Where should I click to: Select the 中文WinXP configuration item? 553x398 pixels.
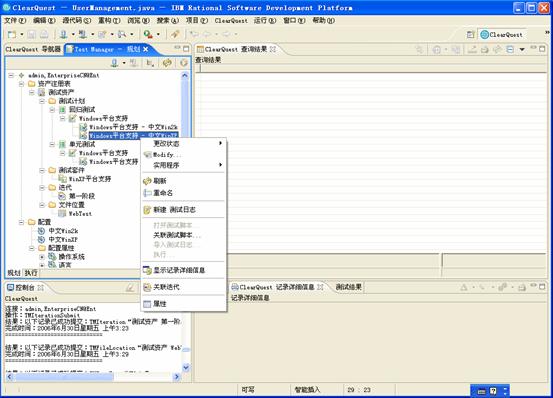tap(63, 240)
